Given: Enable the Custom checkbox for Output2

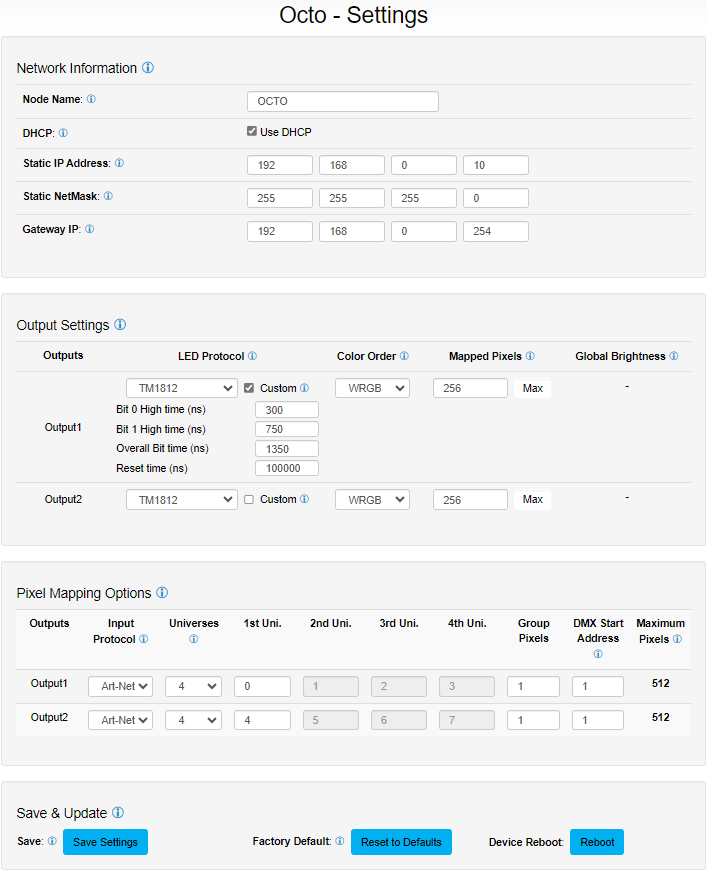Looking at the screenshot, I should 249,499.
